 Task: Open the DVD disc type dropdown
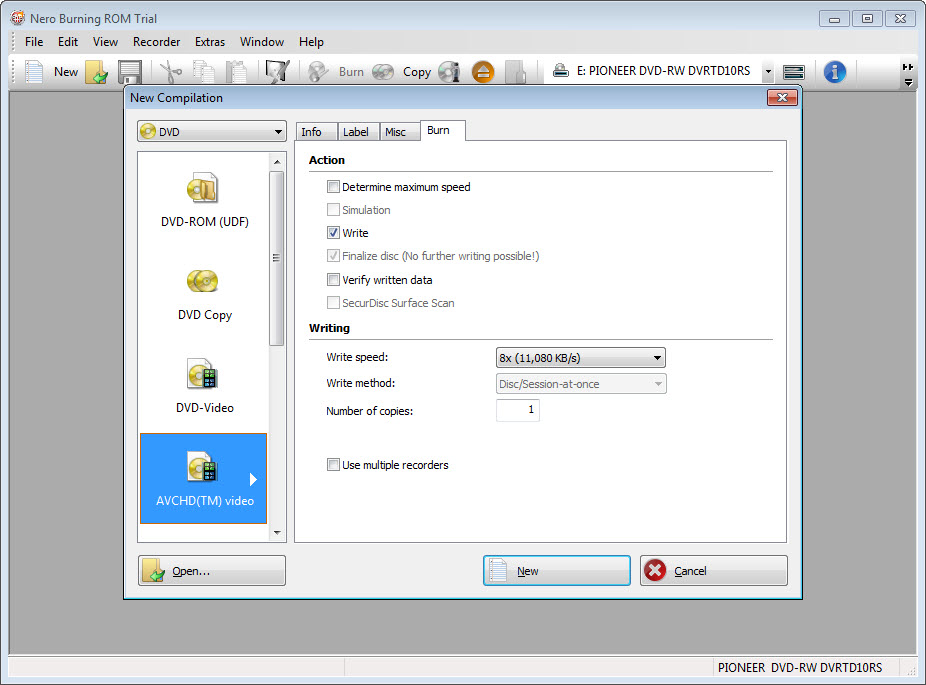point(212,132)
